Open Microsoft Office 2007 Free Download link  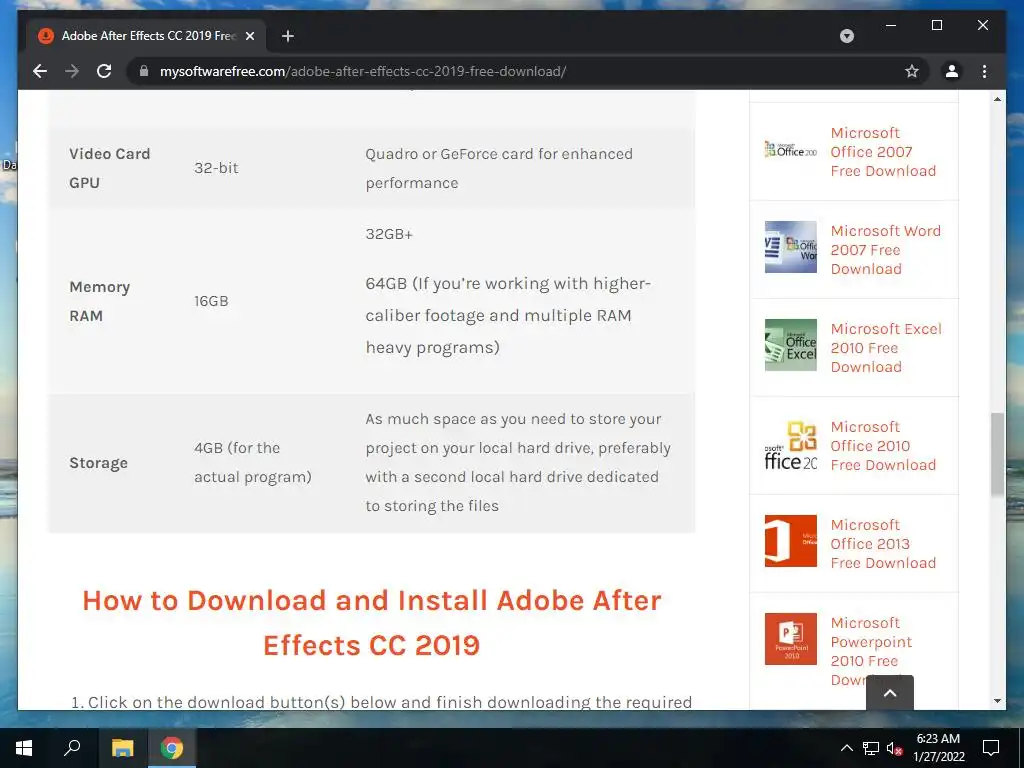(883, 152)
